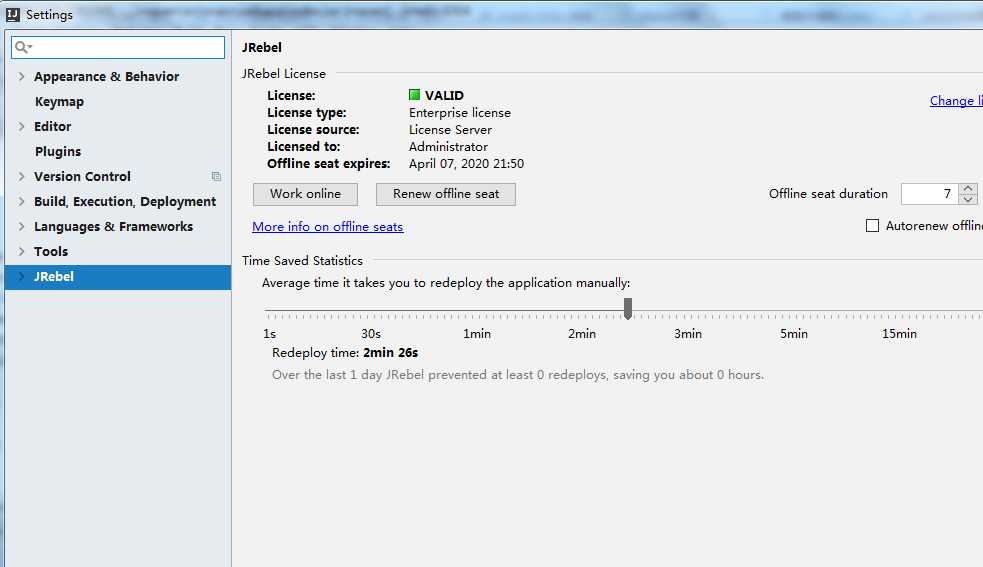Image resolution: width=983 pixels, height=567 pixels.
Task: Click the 30s slider label
Action: point(371,334)
